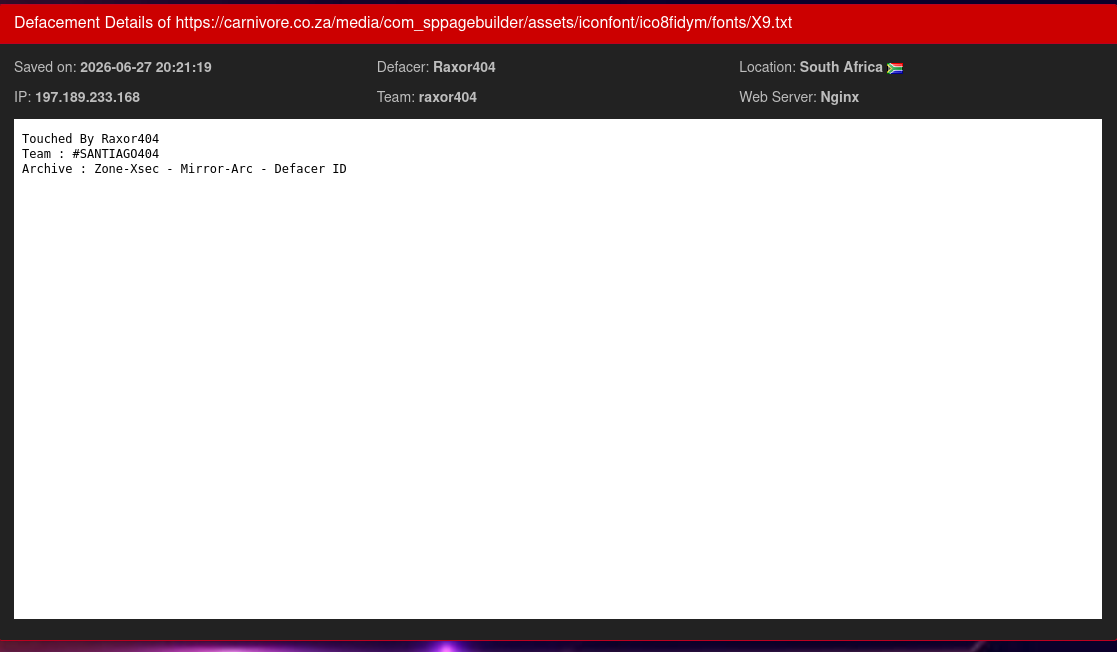1117x652 pixels.
Task: Click the Location value South Africa
Action: click(841, 67)
